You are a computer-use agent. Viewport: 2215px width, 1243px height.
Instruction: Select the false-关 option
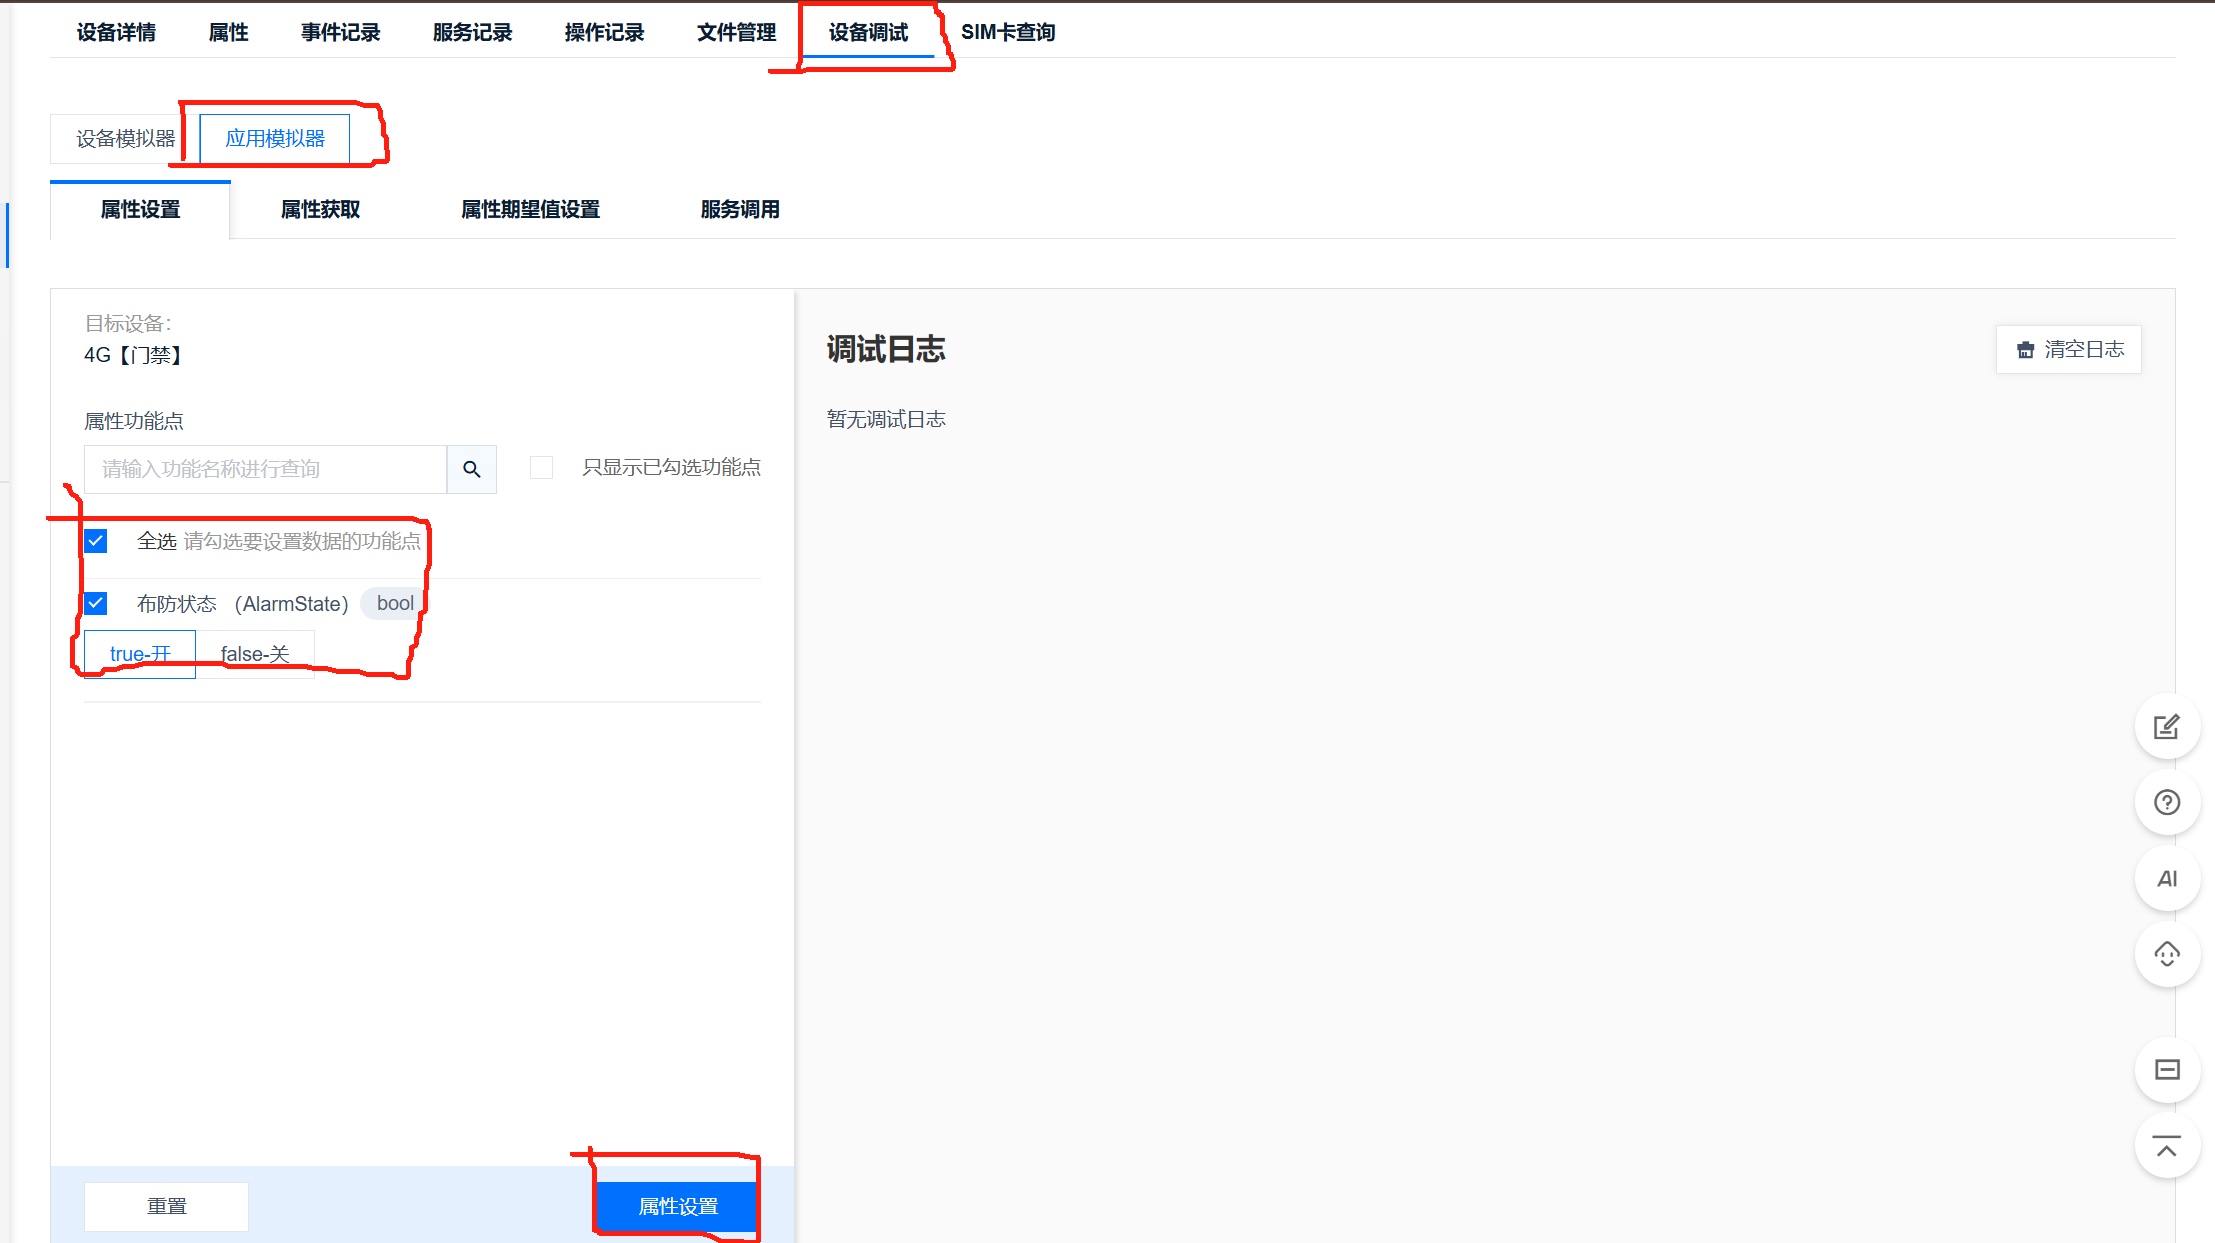click(255, 654)
